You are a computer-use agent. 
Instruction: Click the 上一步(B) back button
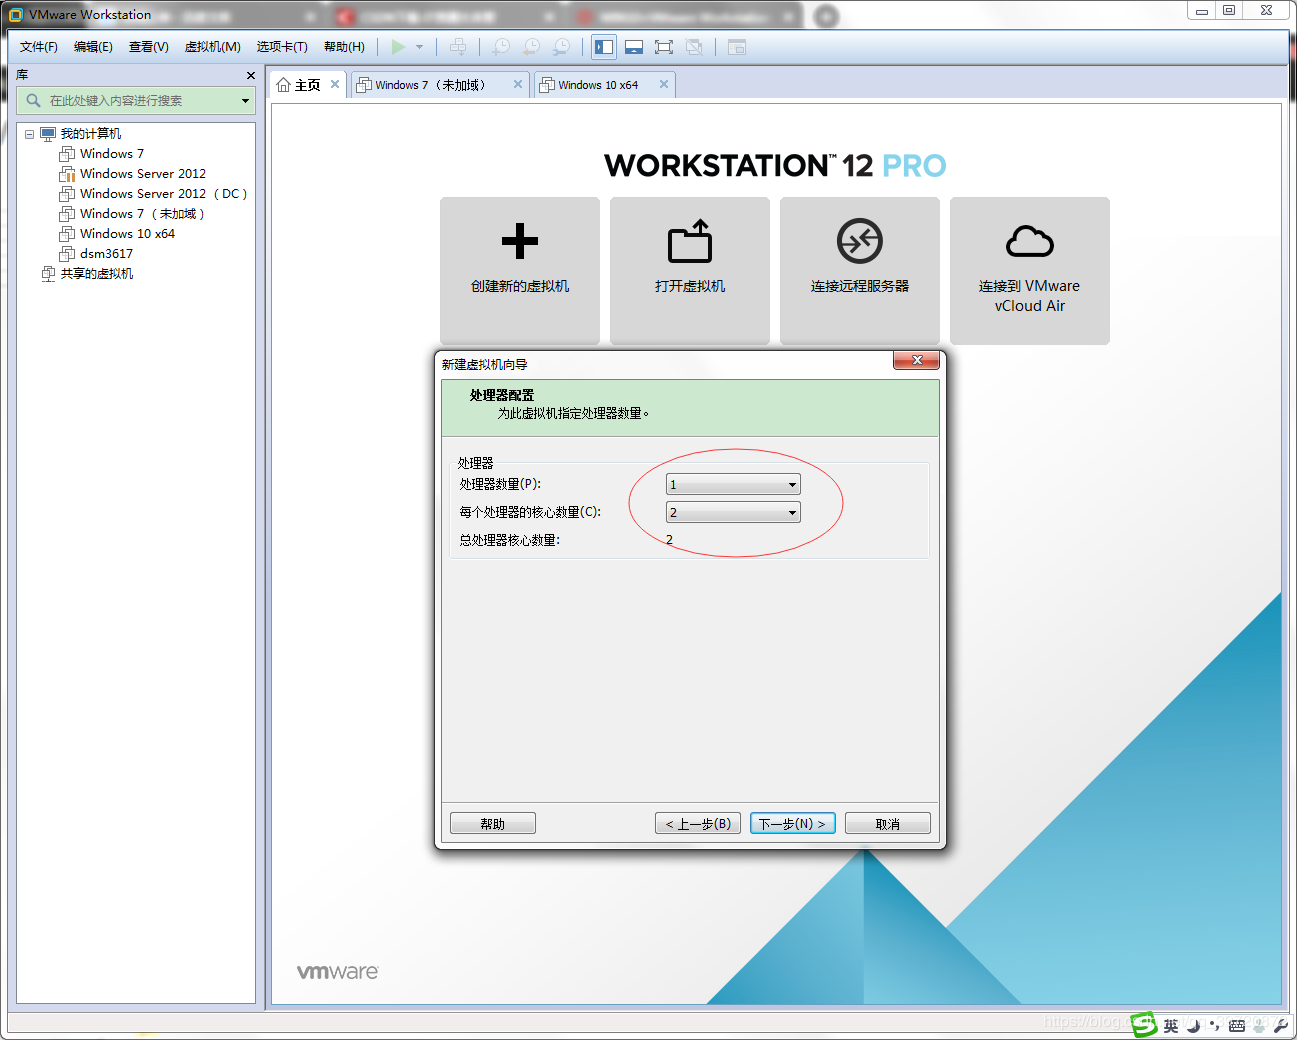(698, 823)
